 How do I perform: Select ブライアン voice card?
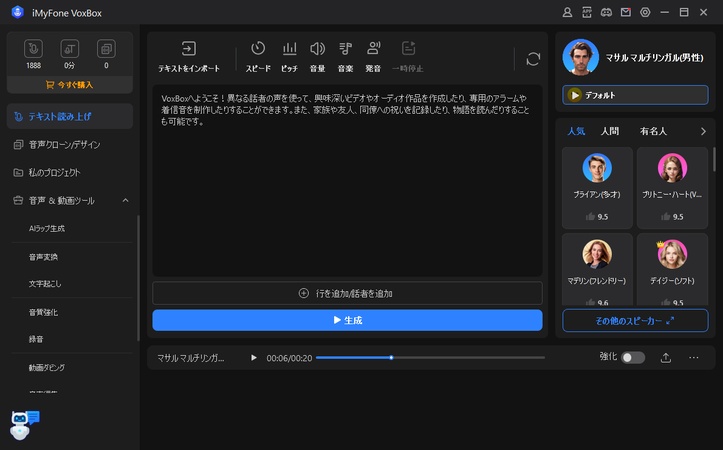point(597,188)
